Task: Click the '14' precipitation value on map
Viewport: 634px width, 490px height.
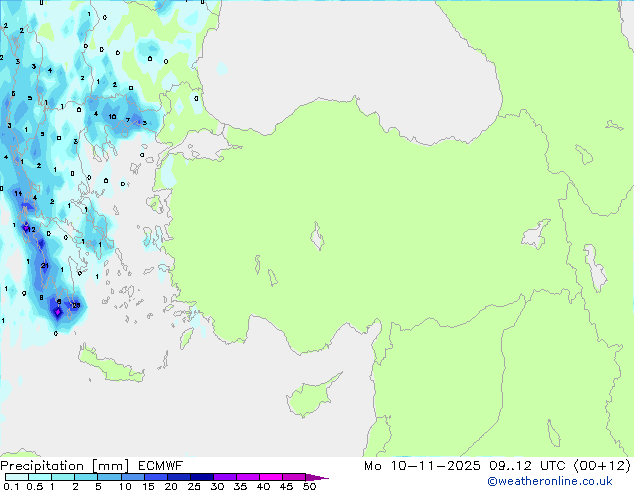Action: tap(18, 193)
